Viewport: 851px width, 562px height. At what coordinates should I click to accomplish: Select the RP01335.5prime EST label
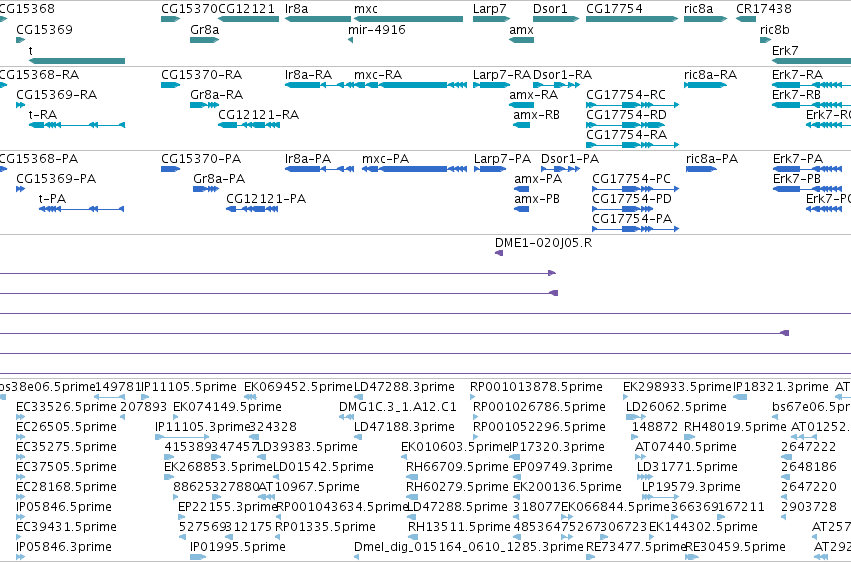click(x=325, y=527)
